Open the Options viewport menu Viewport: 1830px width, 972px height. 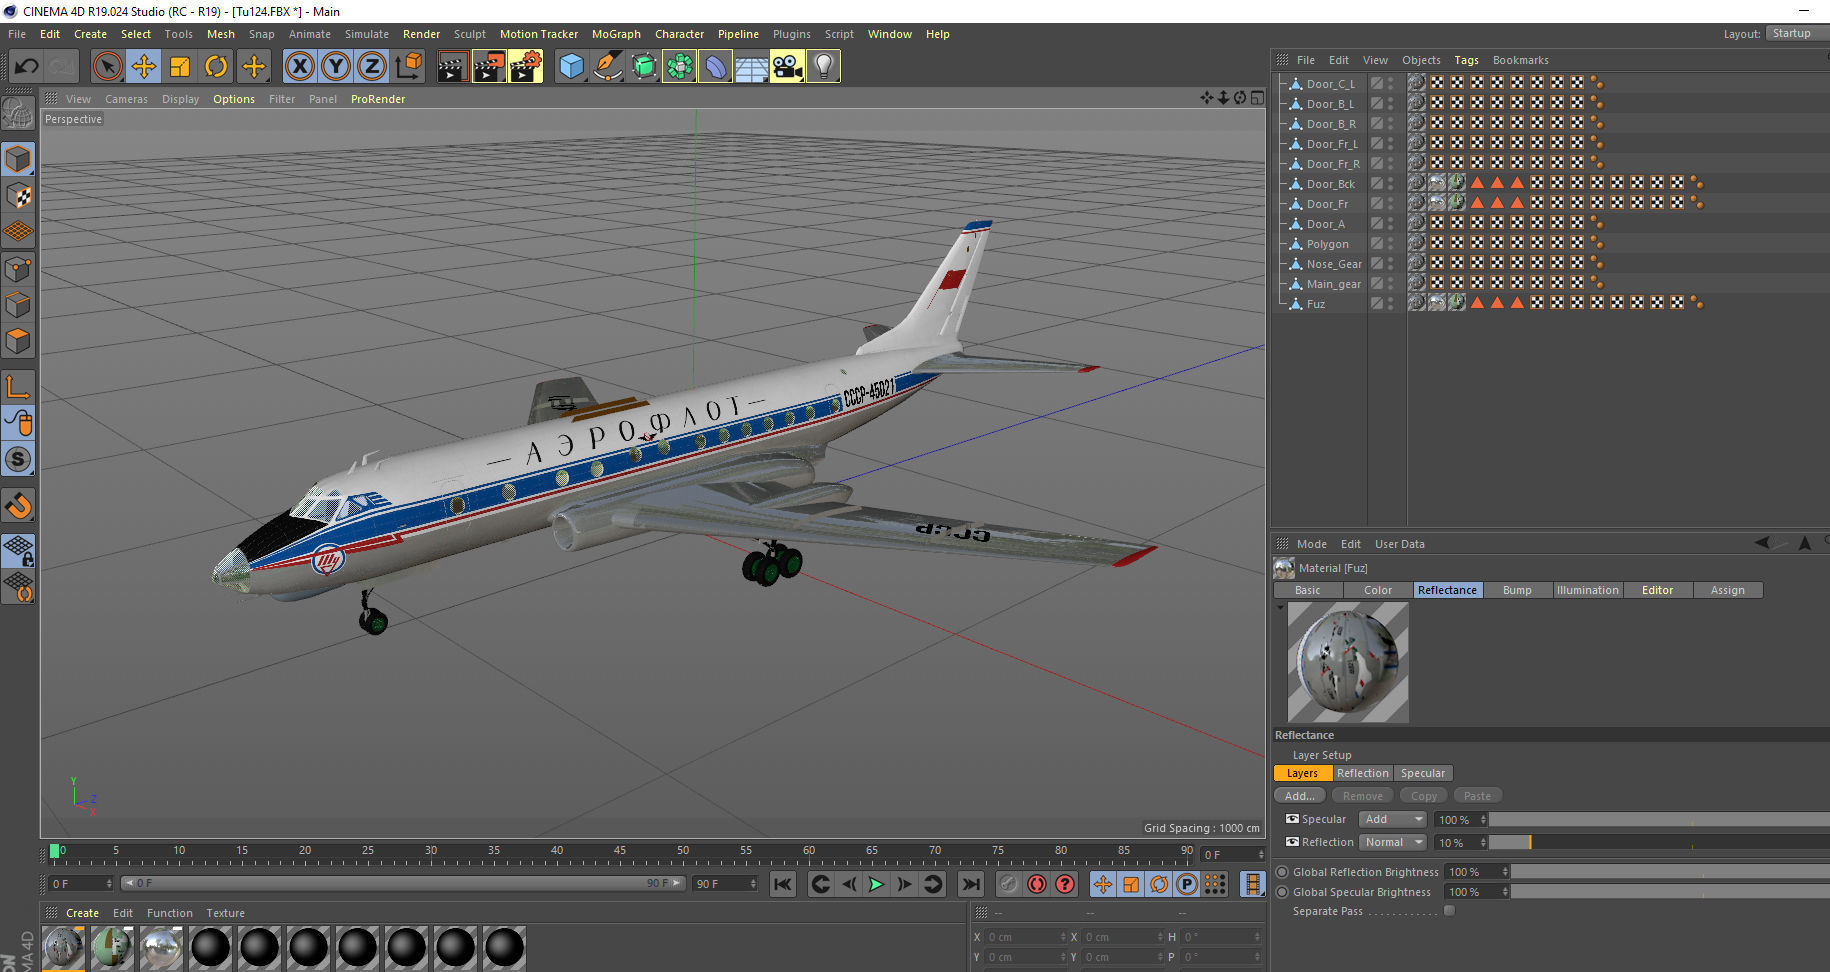[x=234, y=99]
